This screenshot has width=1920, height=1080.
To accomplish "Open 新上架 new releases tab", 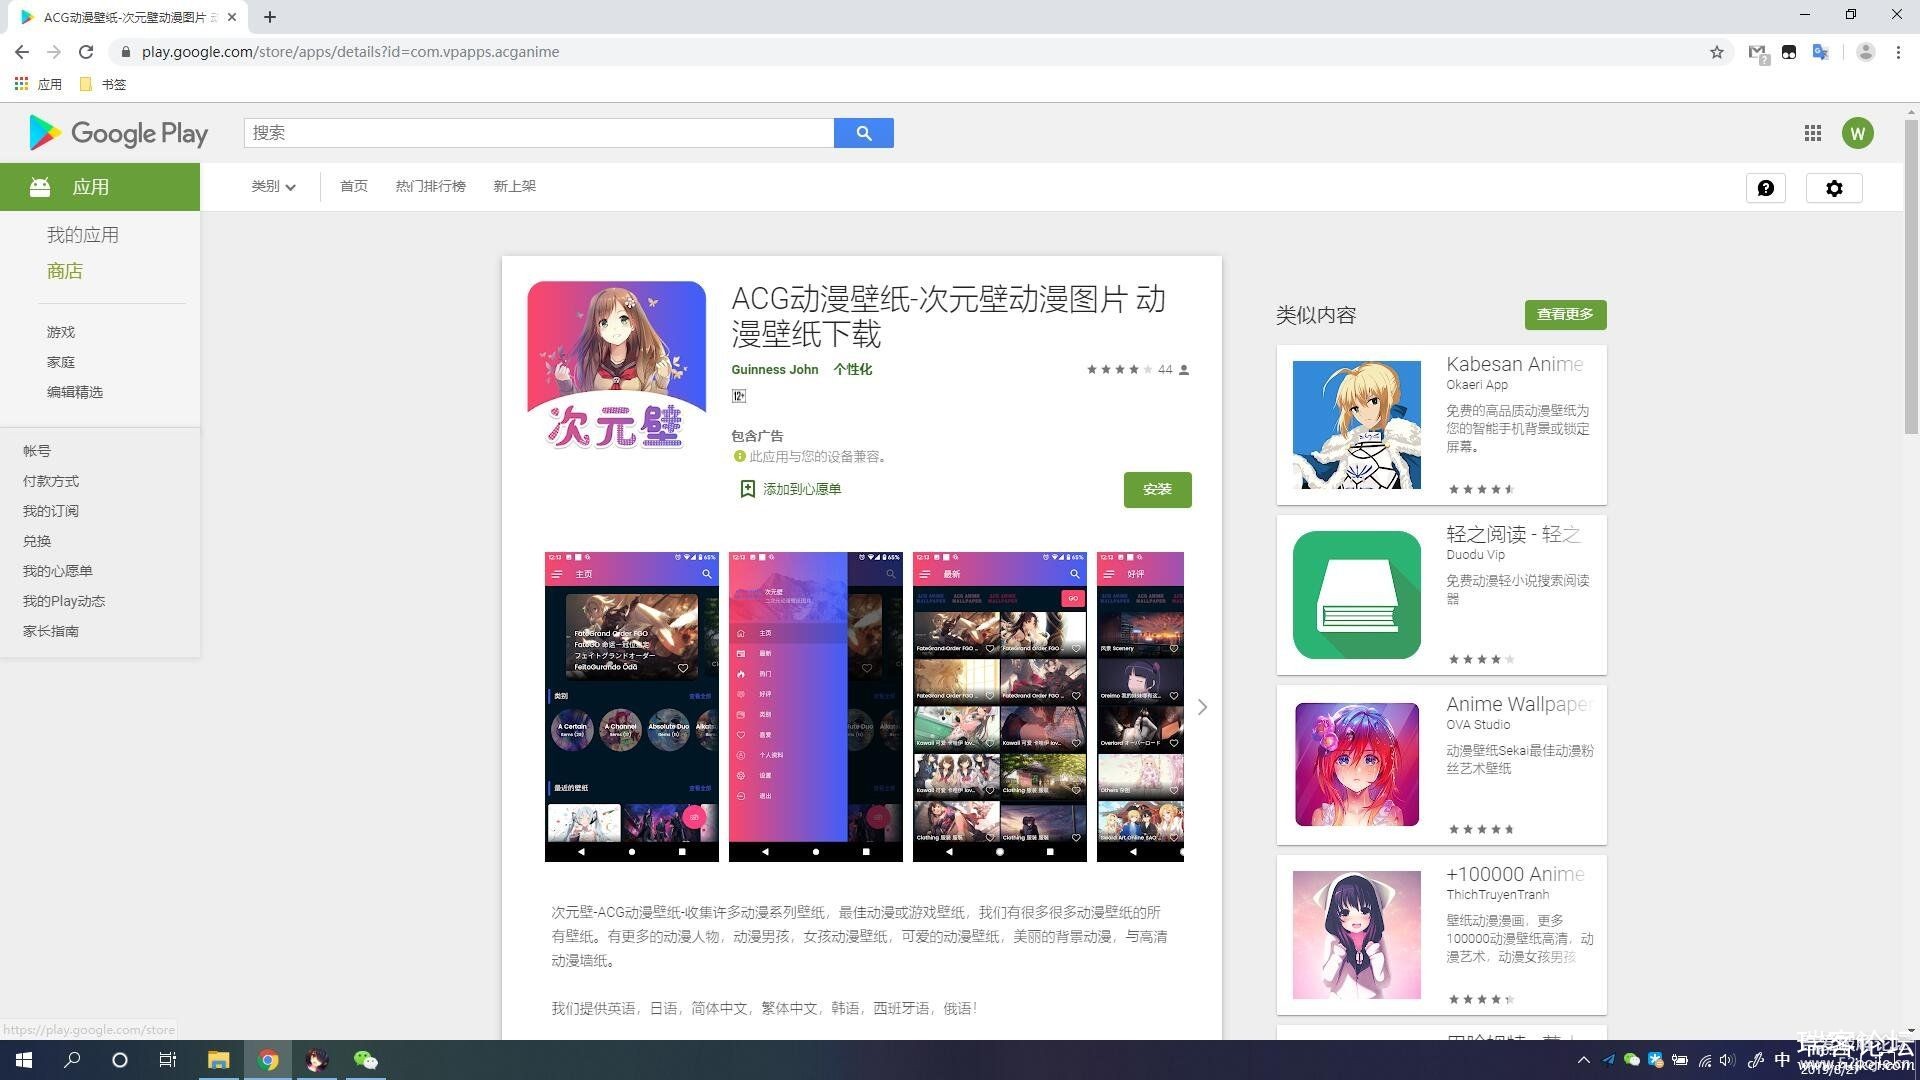I will click(515, 186).
